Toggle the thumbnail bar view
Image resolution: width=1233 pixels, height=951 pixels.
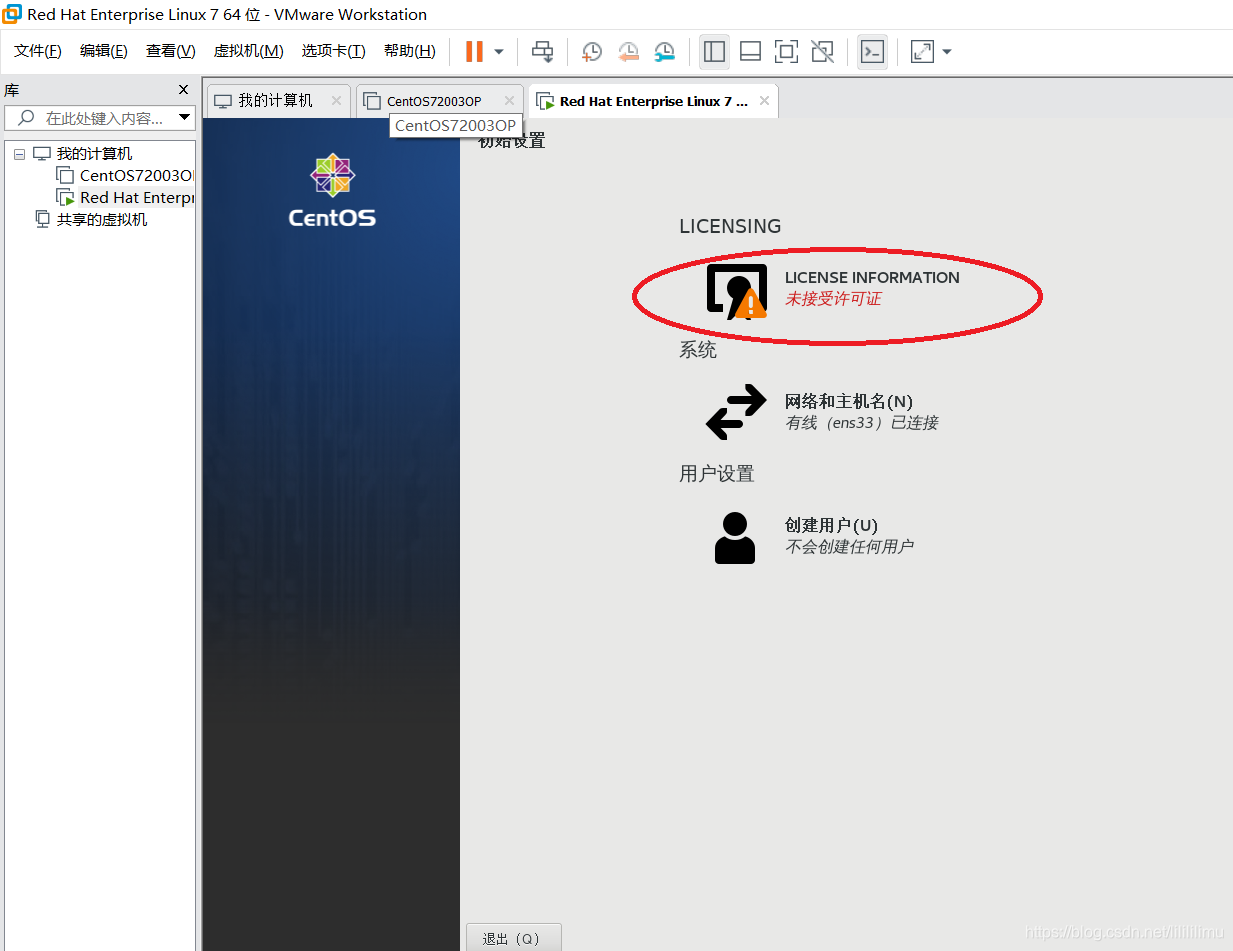tap(750, 51)
